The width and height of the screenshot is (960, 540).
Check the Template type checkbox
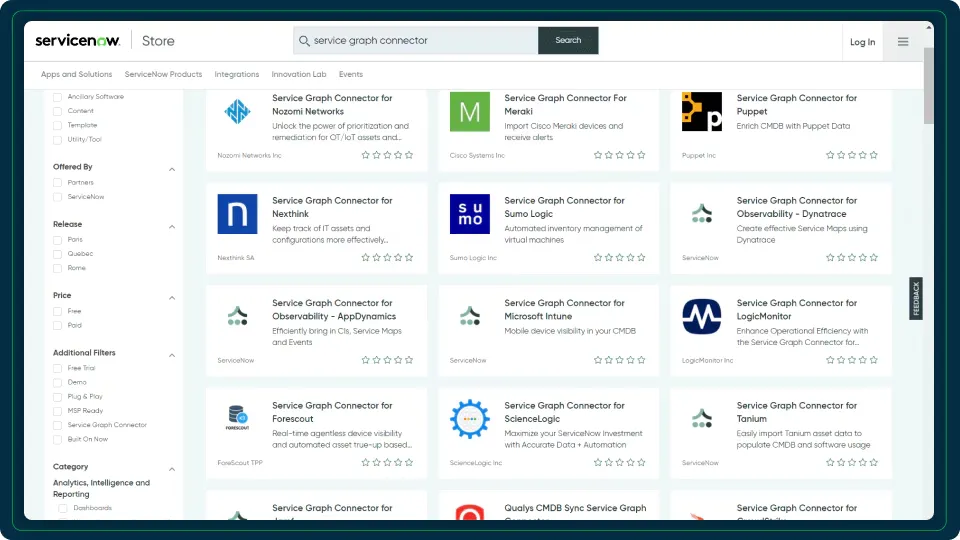click(x=58, y=126)
